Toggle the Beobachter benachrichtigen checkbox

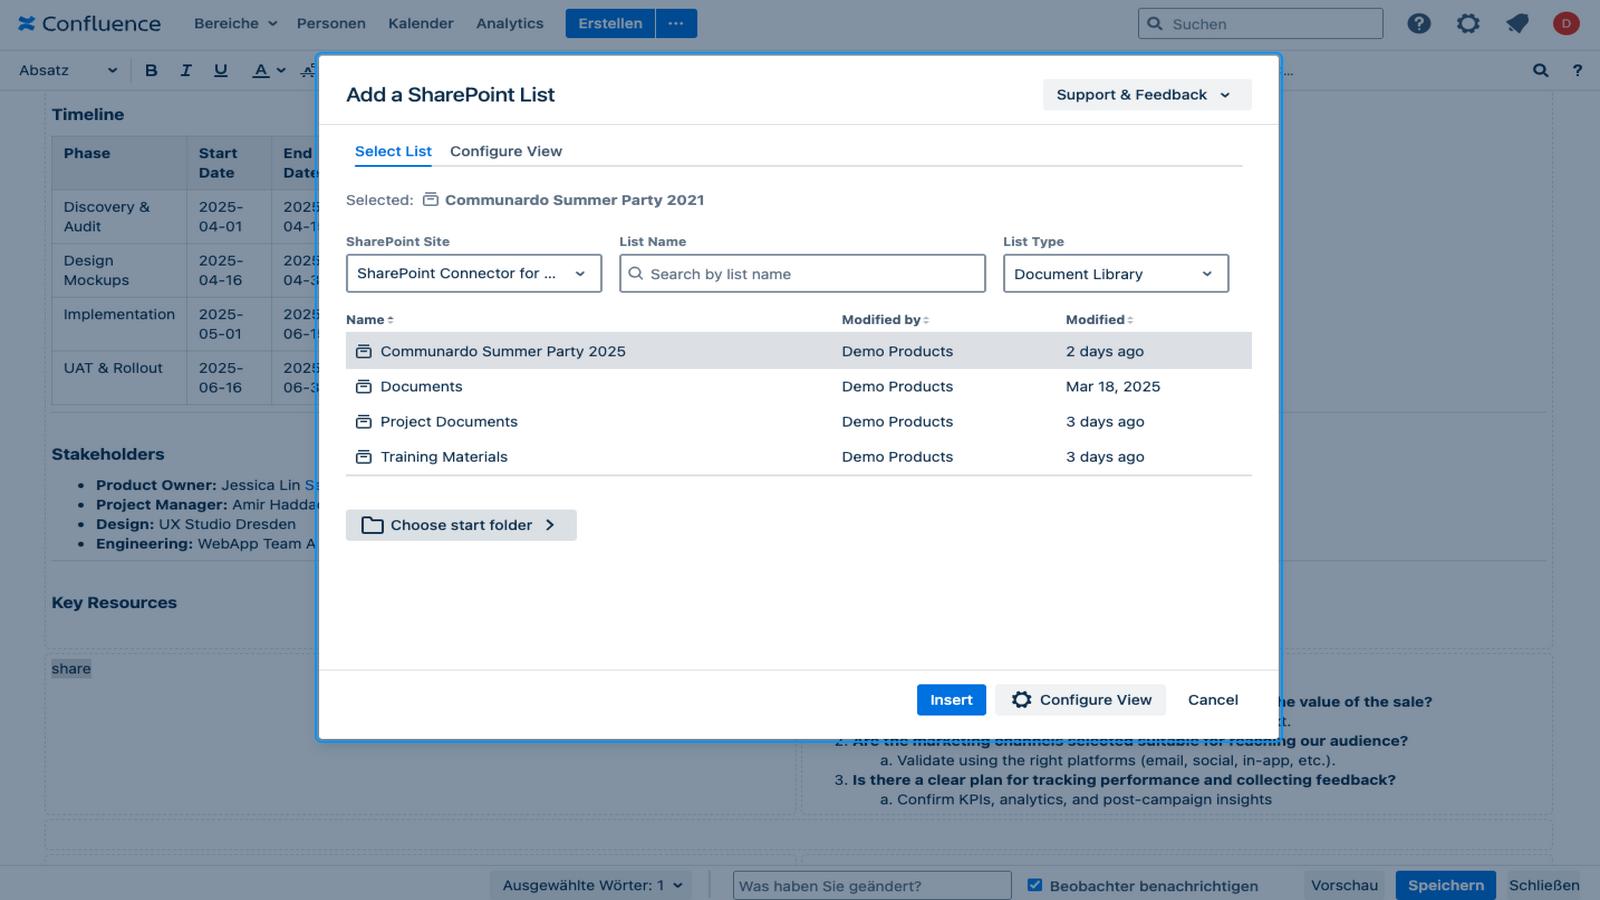tap(1035, 885)
